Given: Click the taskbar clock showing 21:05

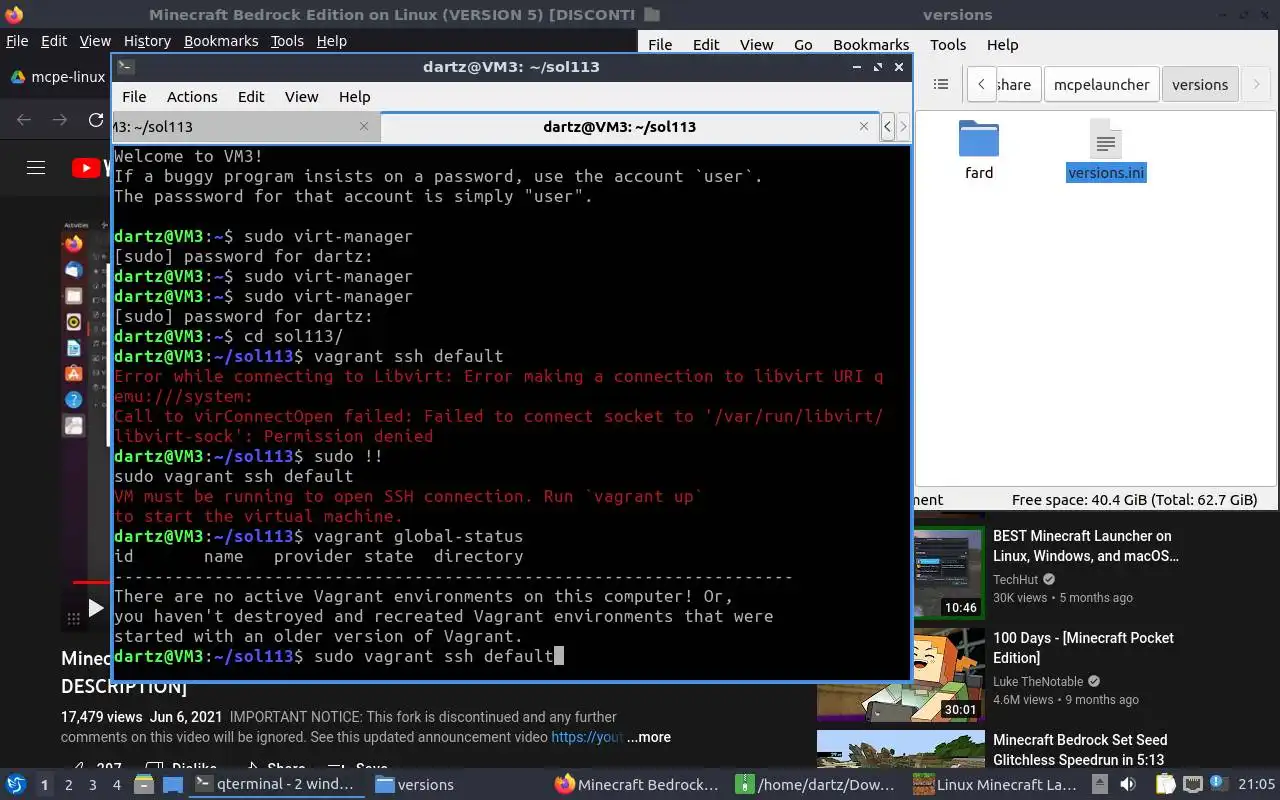Looking at the screenshot, I should (1257, 785).
